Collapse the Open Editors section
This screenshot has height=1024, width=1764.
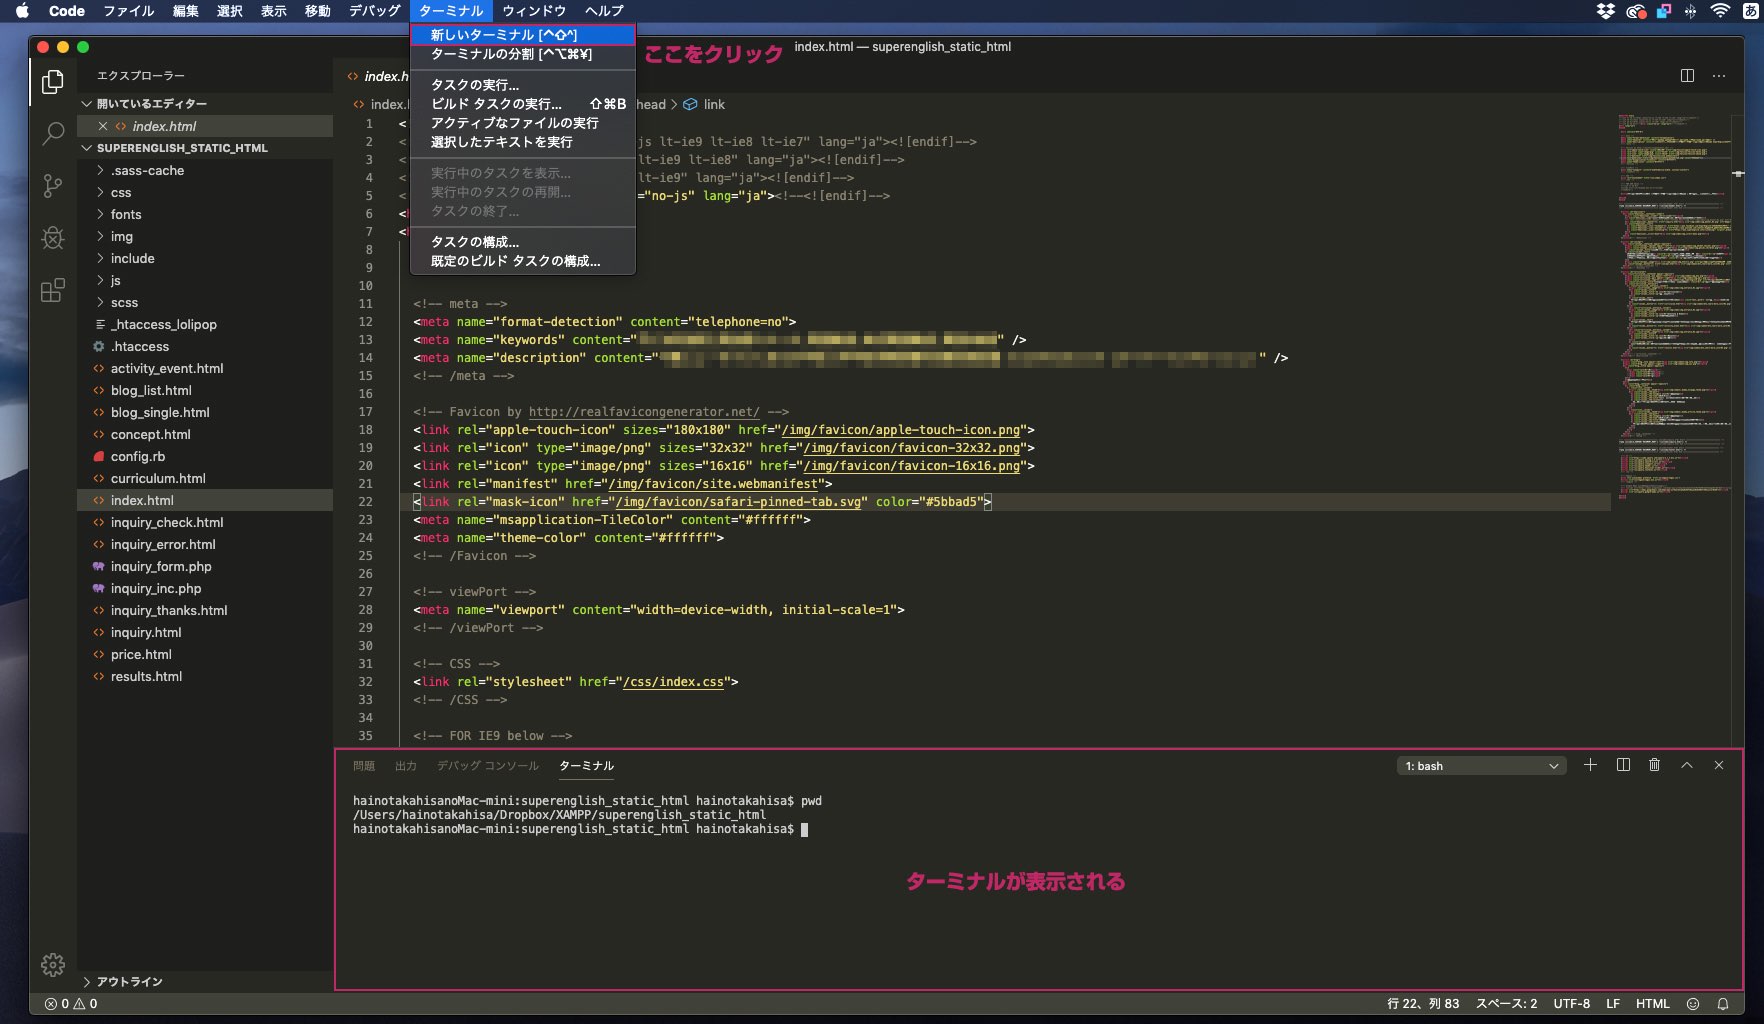coord(151,103)
